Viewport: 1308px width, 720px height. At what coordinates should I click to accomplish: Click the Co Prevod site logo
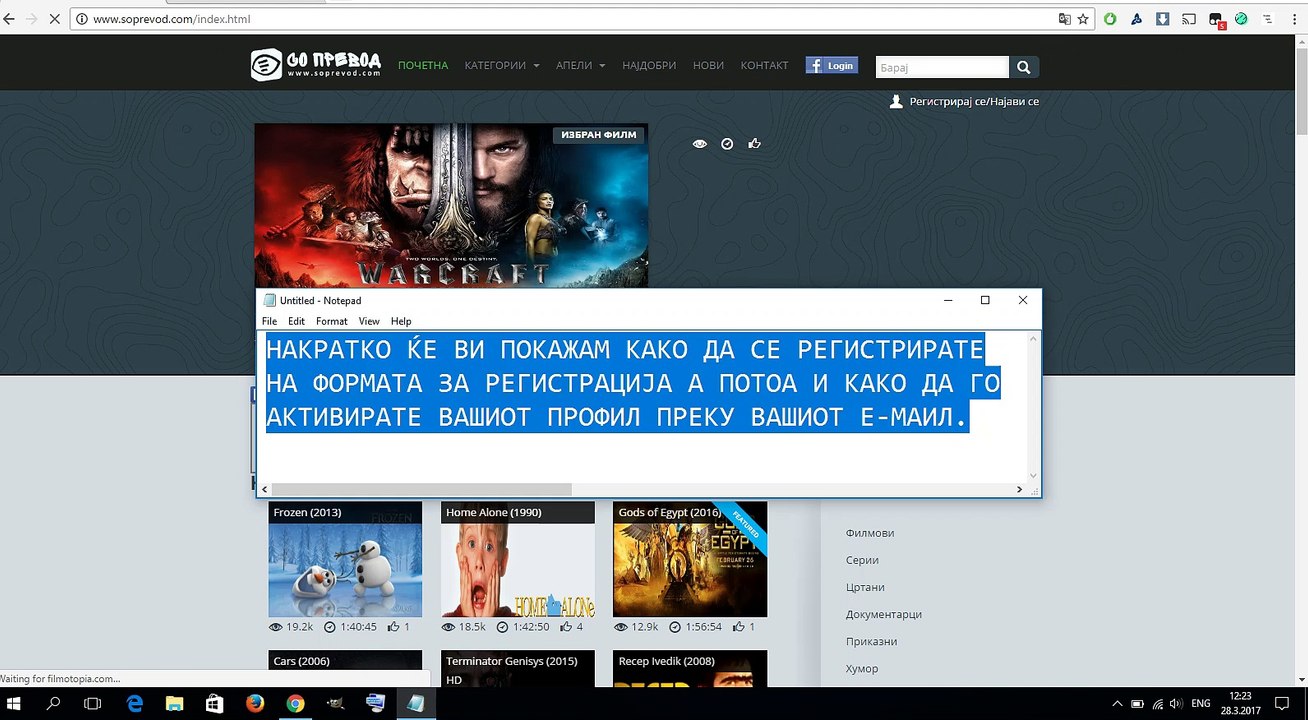[315, 65]
